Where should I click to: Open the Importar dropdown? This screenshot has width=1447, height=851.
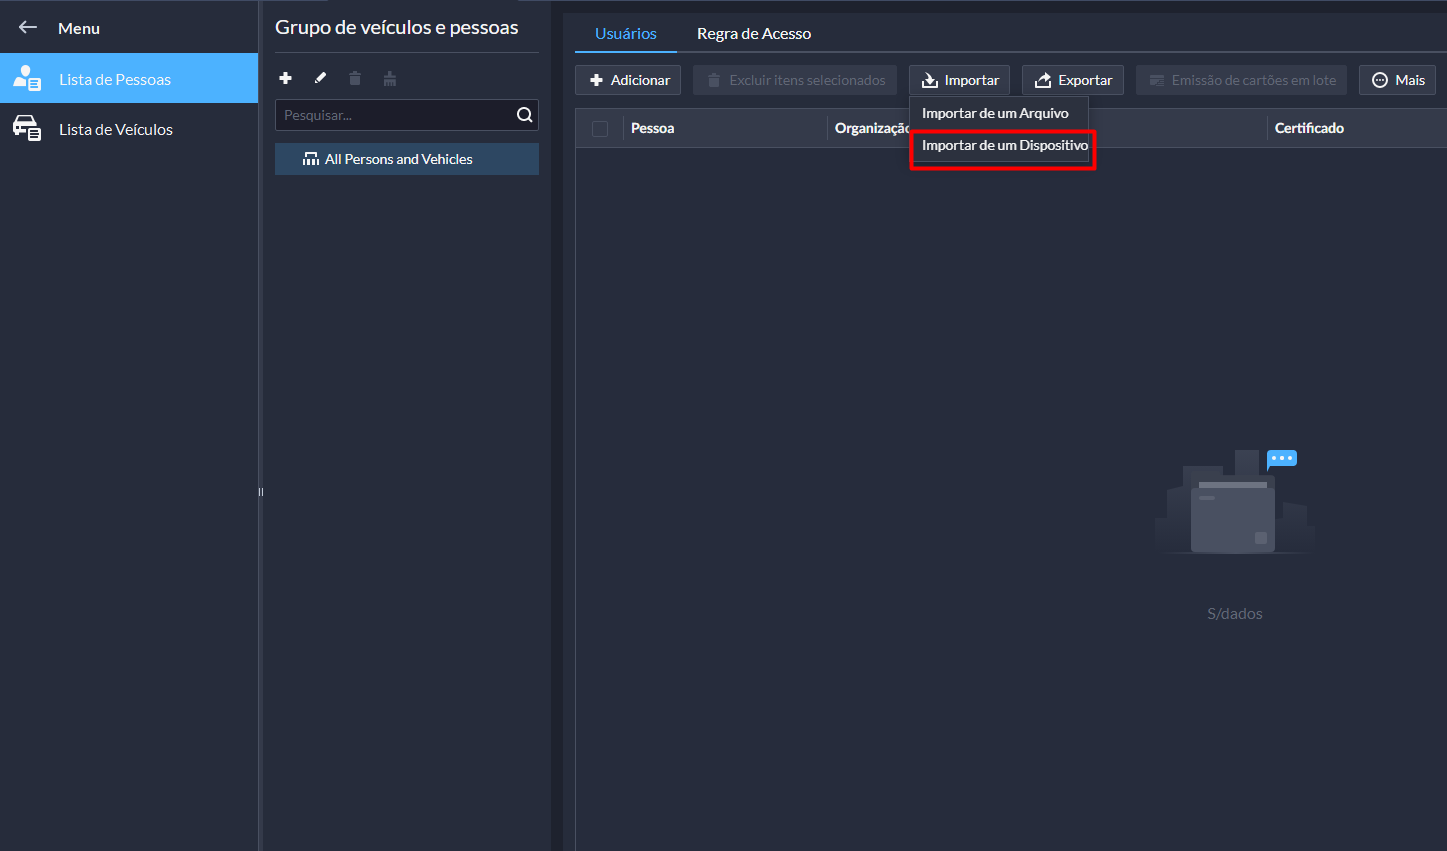pos(959,80)
